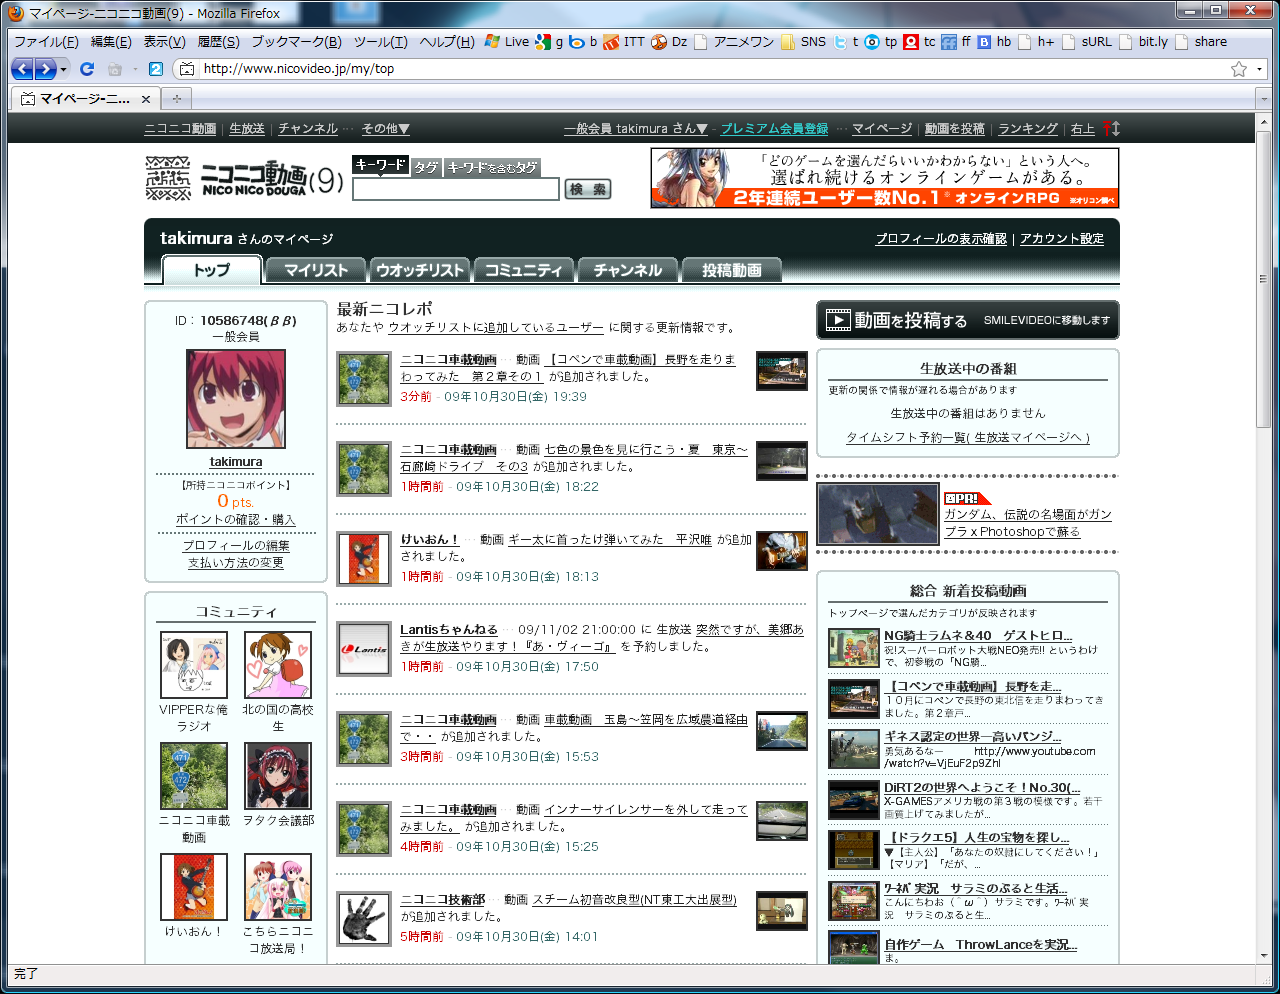This screenshot has width=1280, height=994.
Task: Reload the page with the refresh icon
Action: pos(87,69)
